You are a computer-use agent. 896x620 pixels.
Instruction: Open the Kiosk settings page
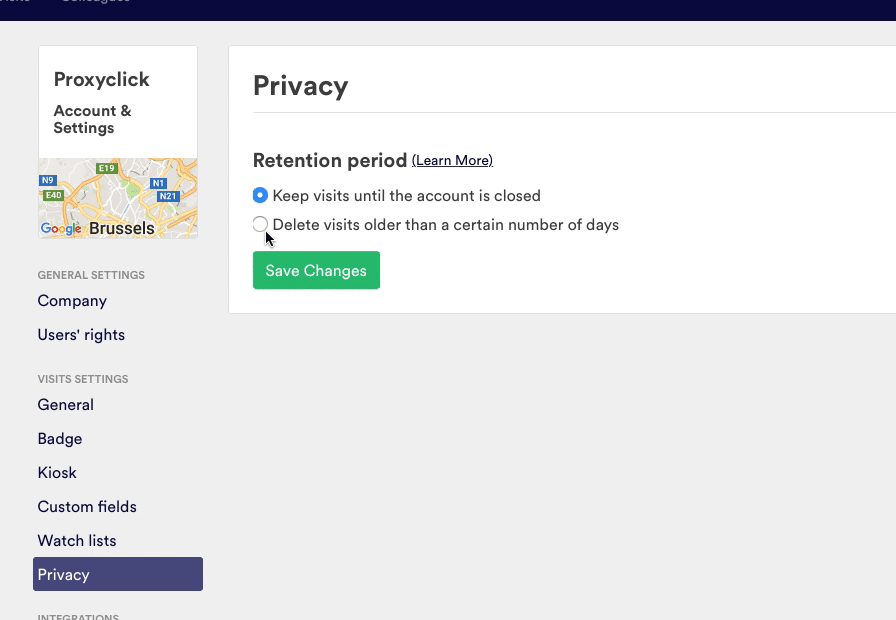(x=57, y=473)
